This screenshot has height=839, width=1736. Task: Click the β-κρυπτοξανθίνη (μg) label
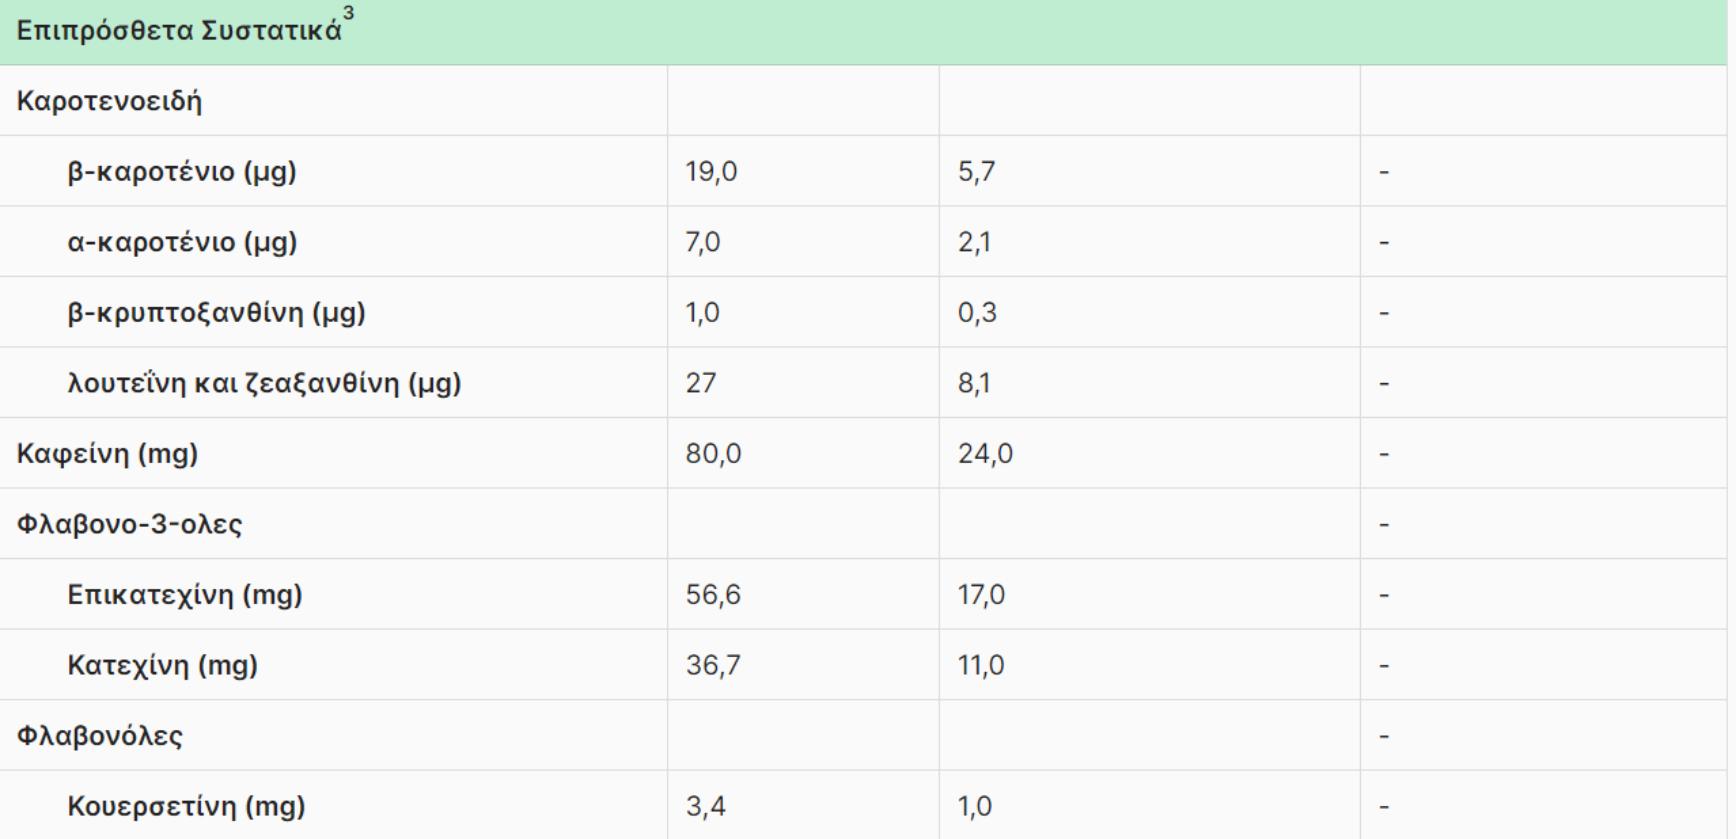click(216, 313)
